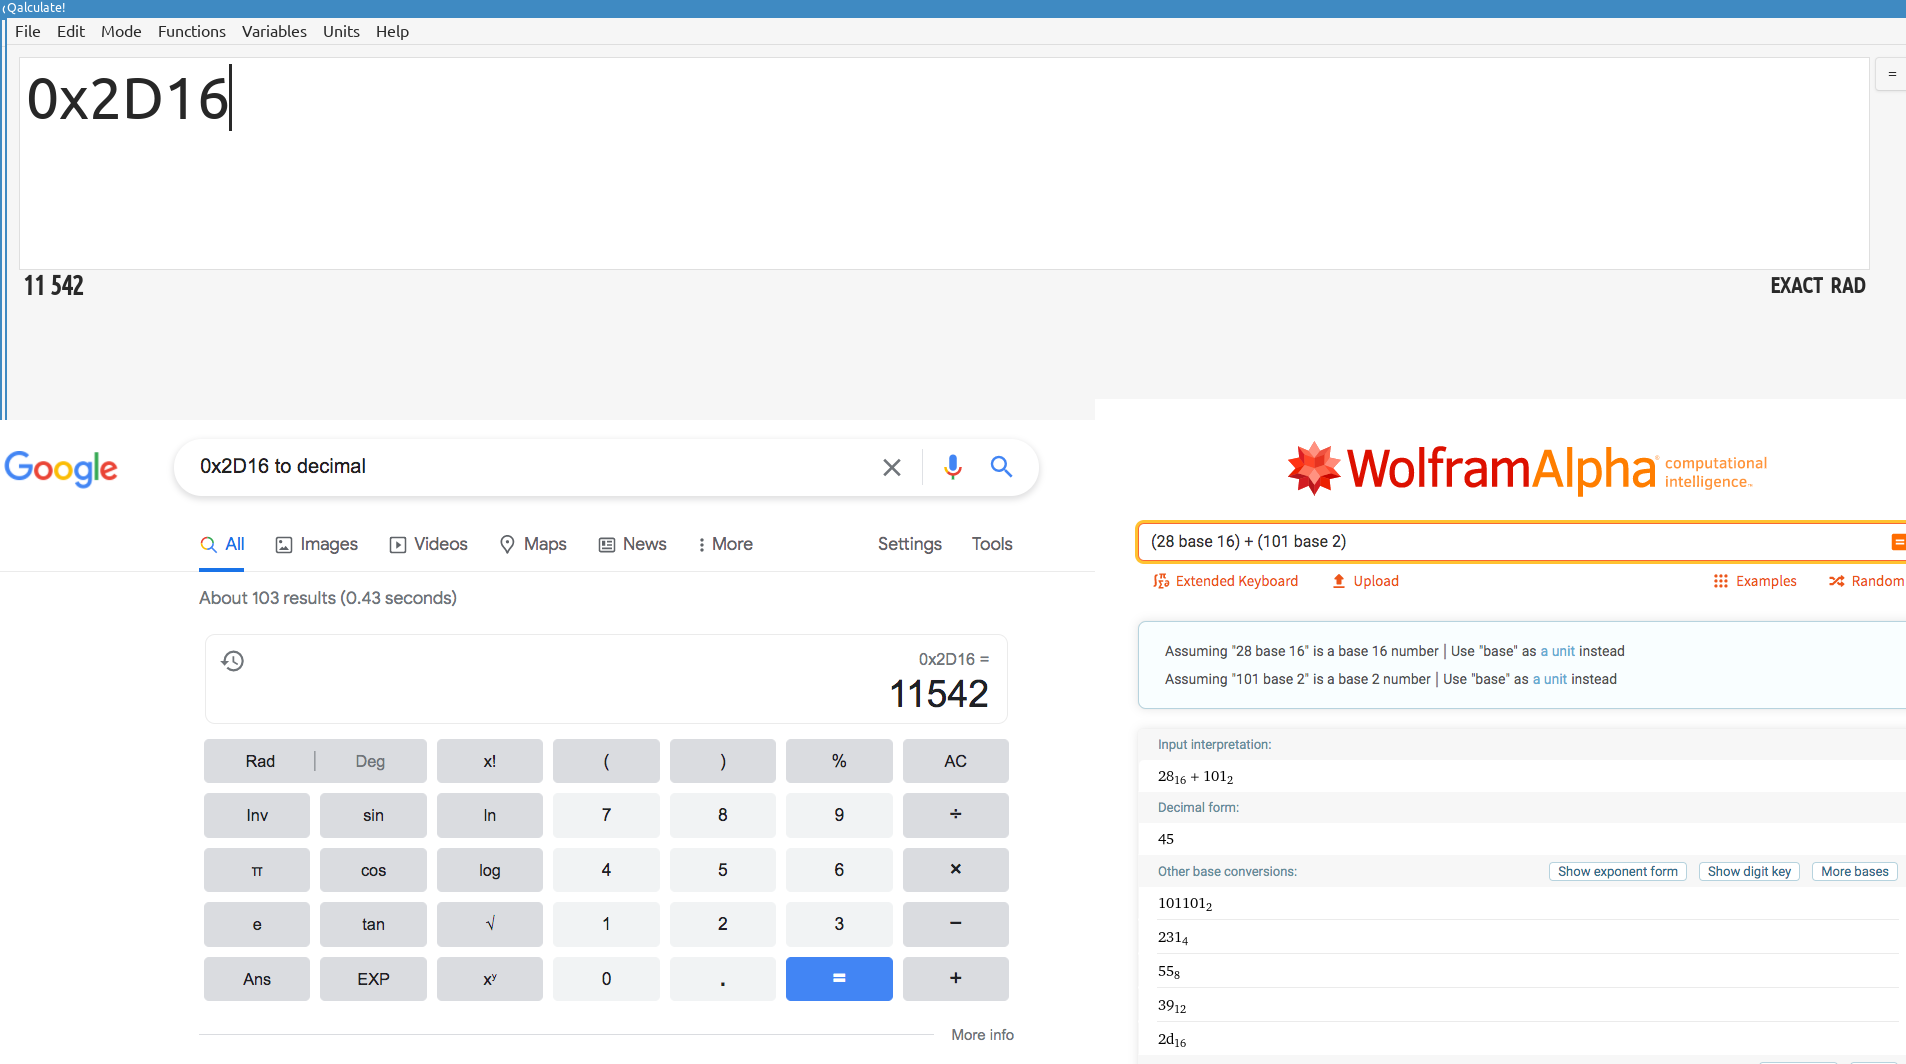Open the Functions menu in Qalculate
1906x1064 pixels.
point(191,31)
